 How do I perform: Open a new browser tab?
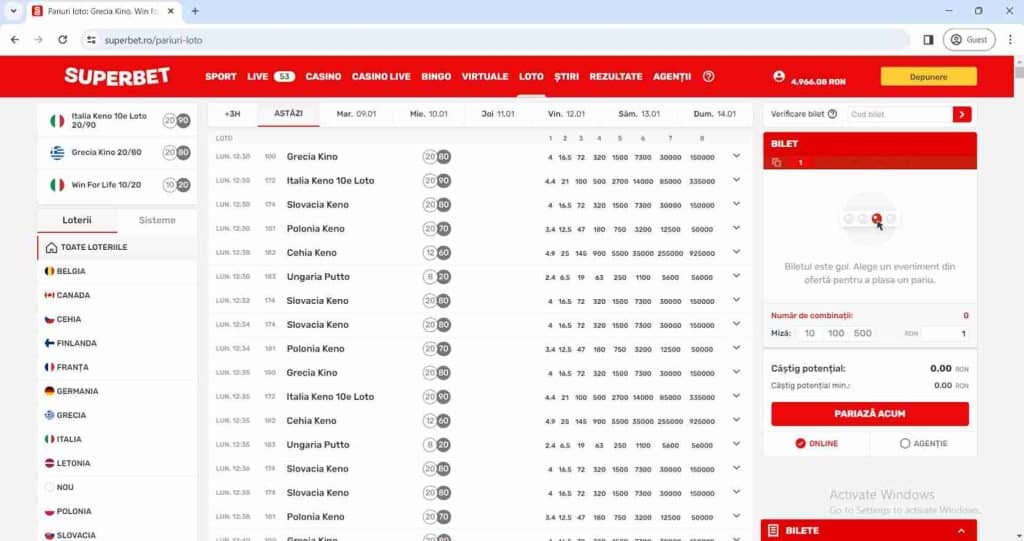[x=195, y=11]
